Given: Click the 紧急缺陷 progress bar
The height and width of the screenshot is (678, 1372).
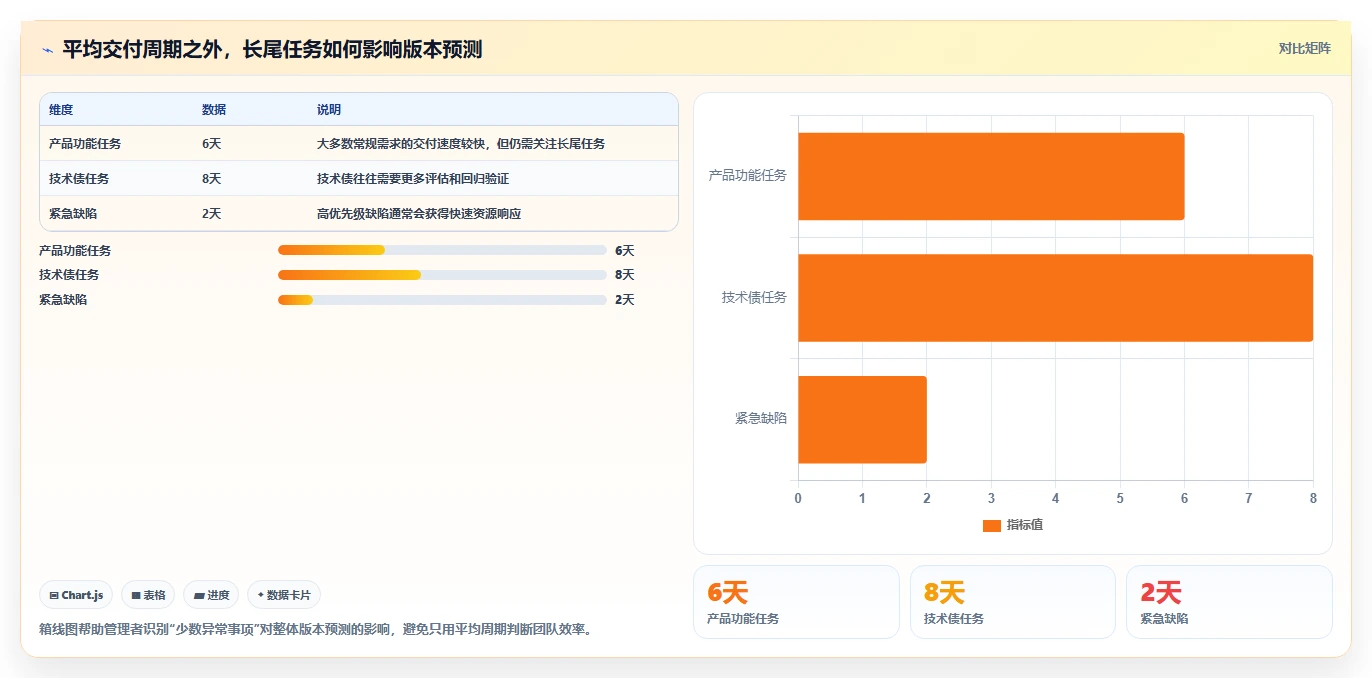Looking at the screenshot, I should click(442, 300).
